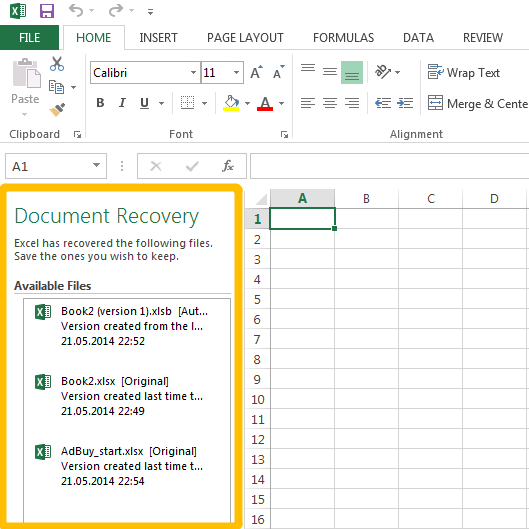Select row 5 header
Screen dimensions: 529x529
coord(257,299)
